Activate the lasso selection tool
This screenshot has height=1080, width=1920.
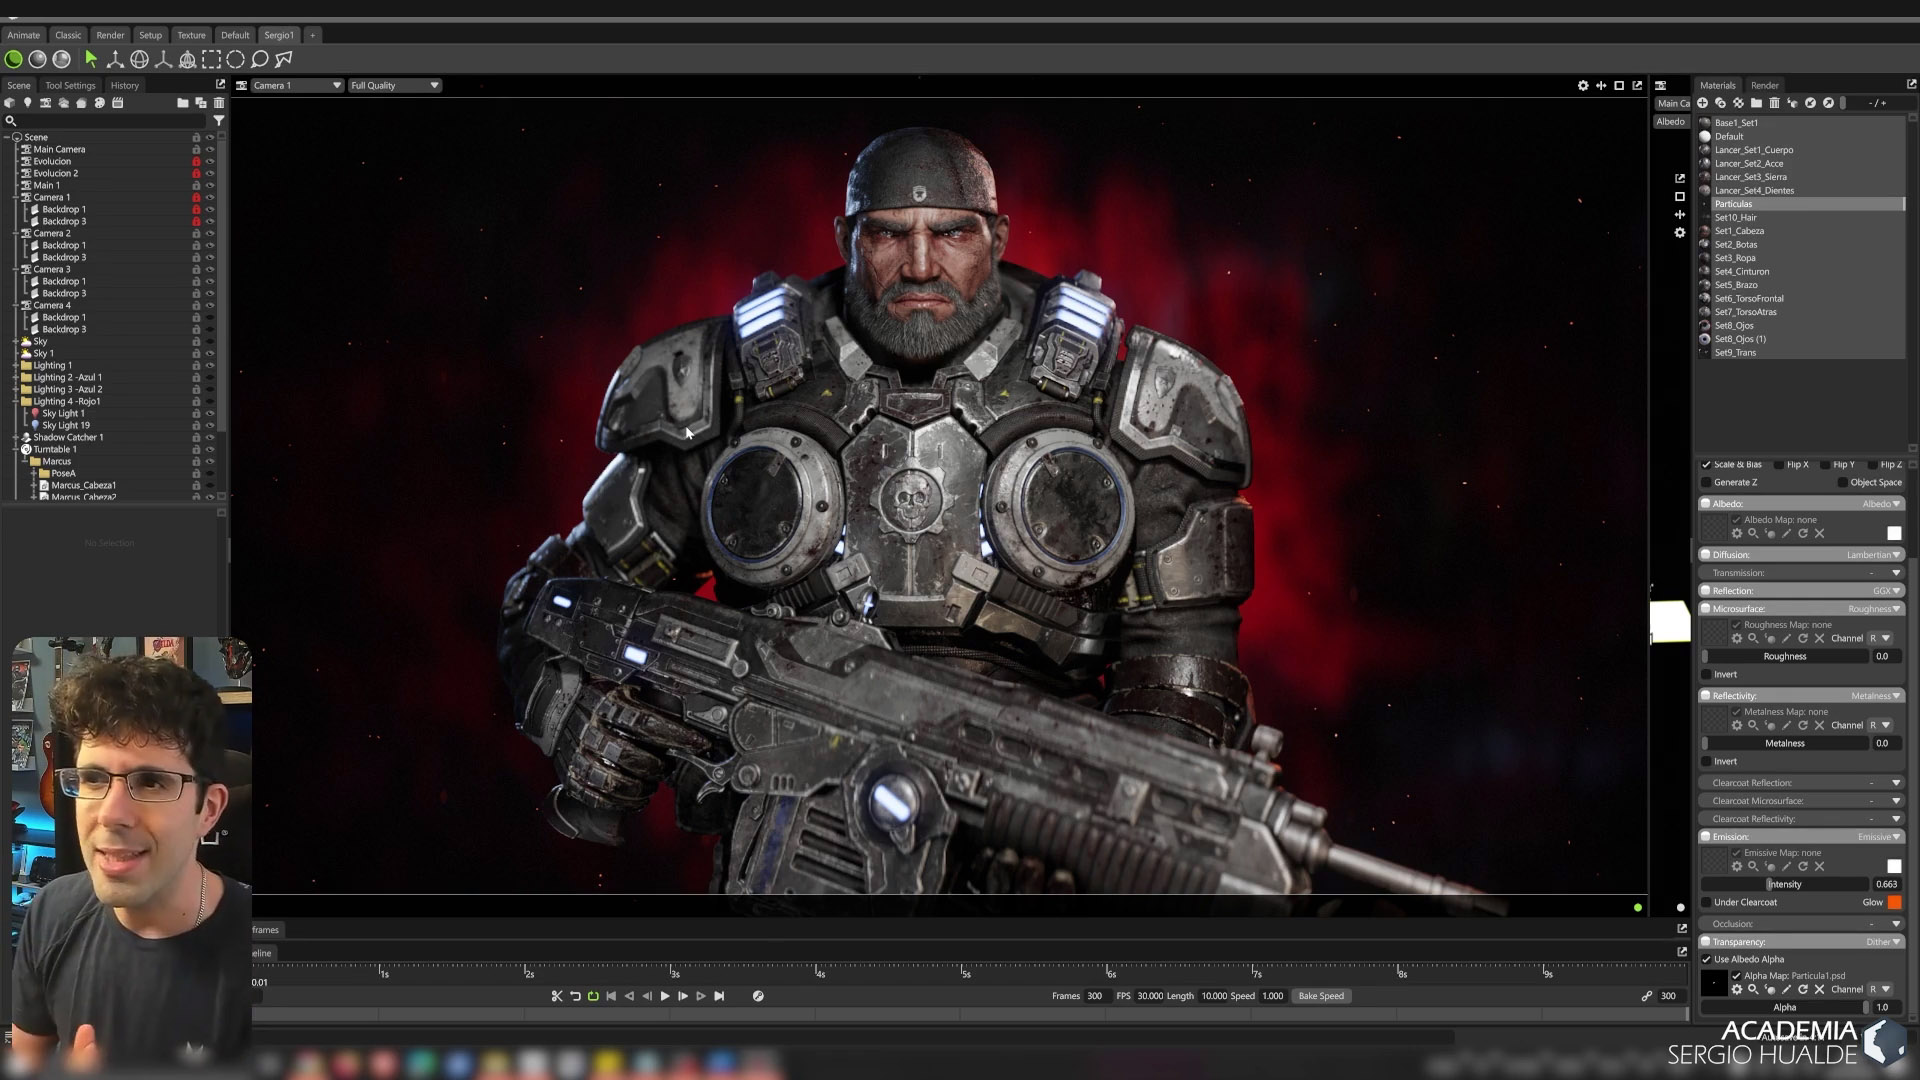pyautogui.click(x=259, y=60)
